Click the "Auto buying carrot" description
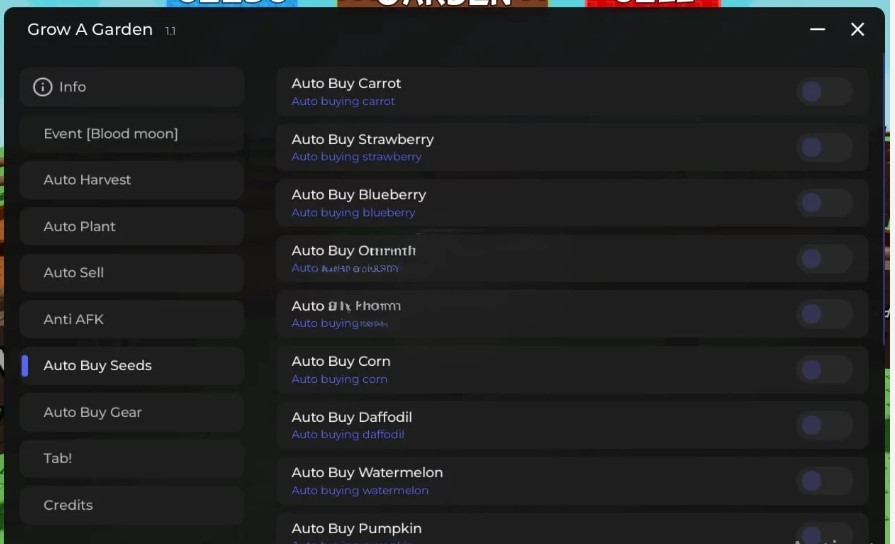This screenshot has width=895, height=544. coord(343,101)
